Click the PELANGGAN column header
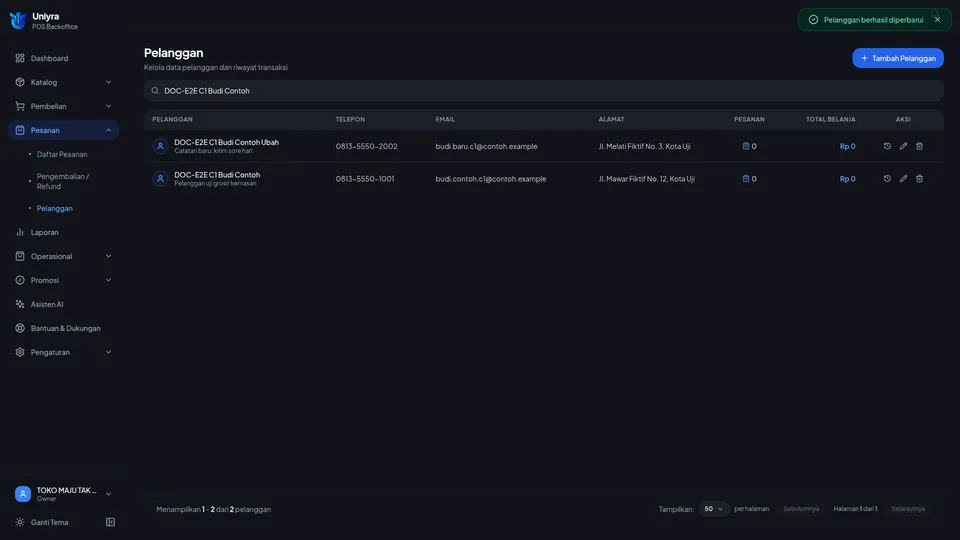 point(173,119)
